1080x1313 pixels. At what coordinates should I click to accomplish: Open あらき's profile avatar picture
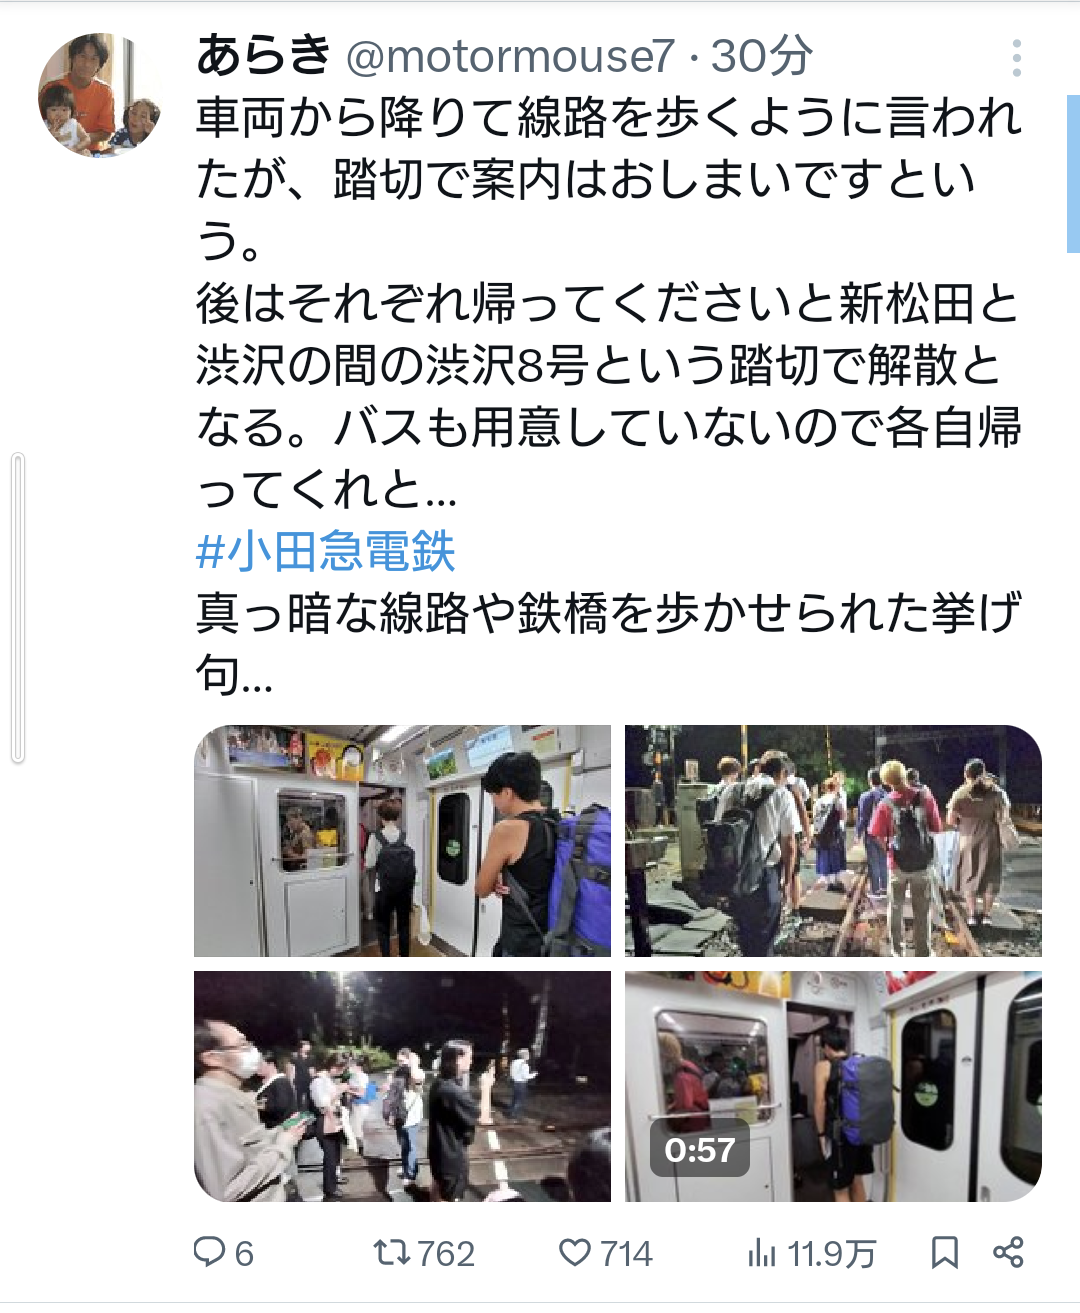pyautogui.click(x=100, y=95)
